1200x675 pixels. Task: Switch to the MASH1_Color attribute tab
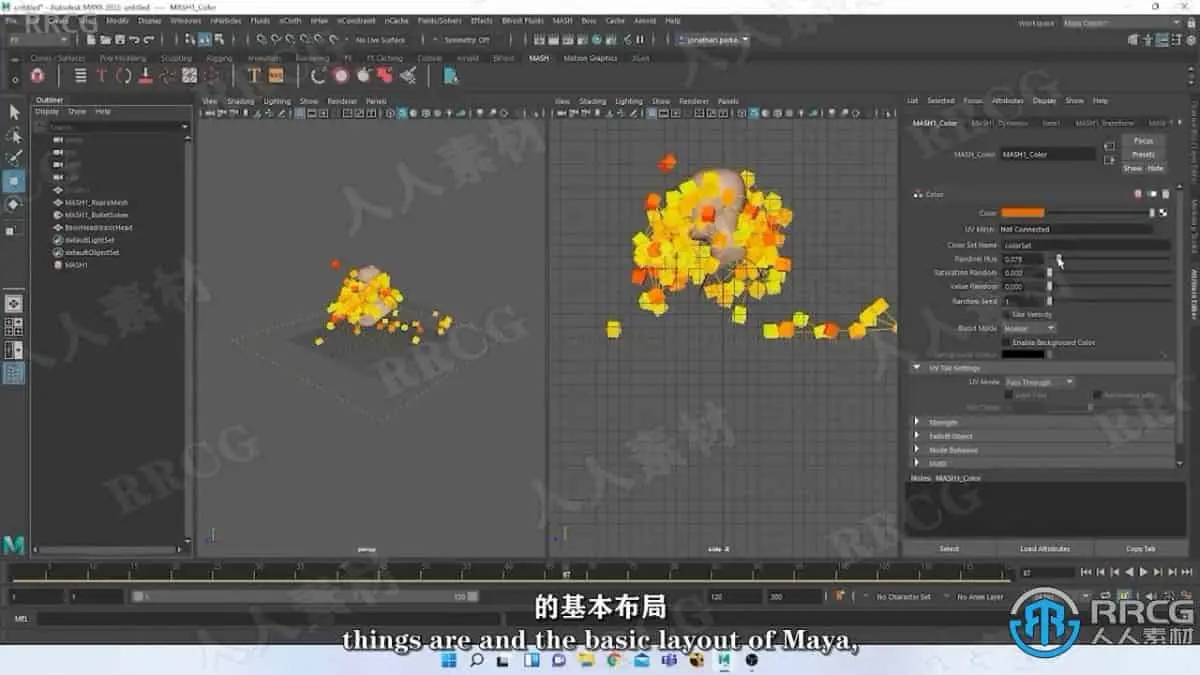(936, 123)
